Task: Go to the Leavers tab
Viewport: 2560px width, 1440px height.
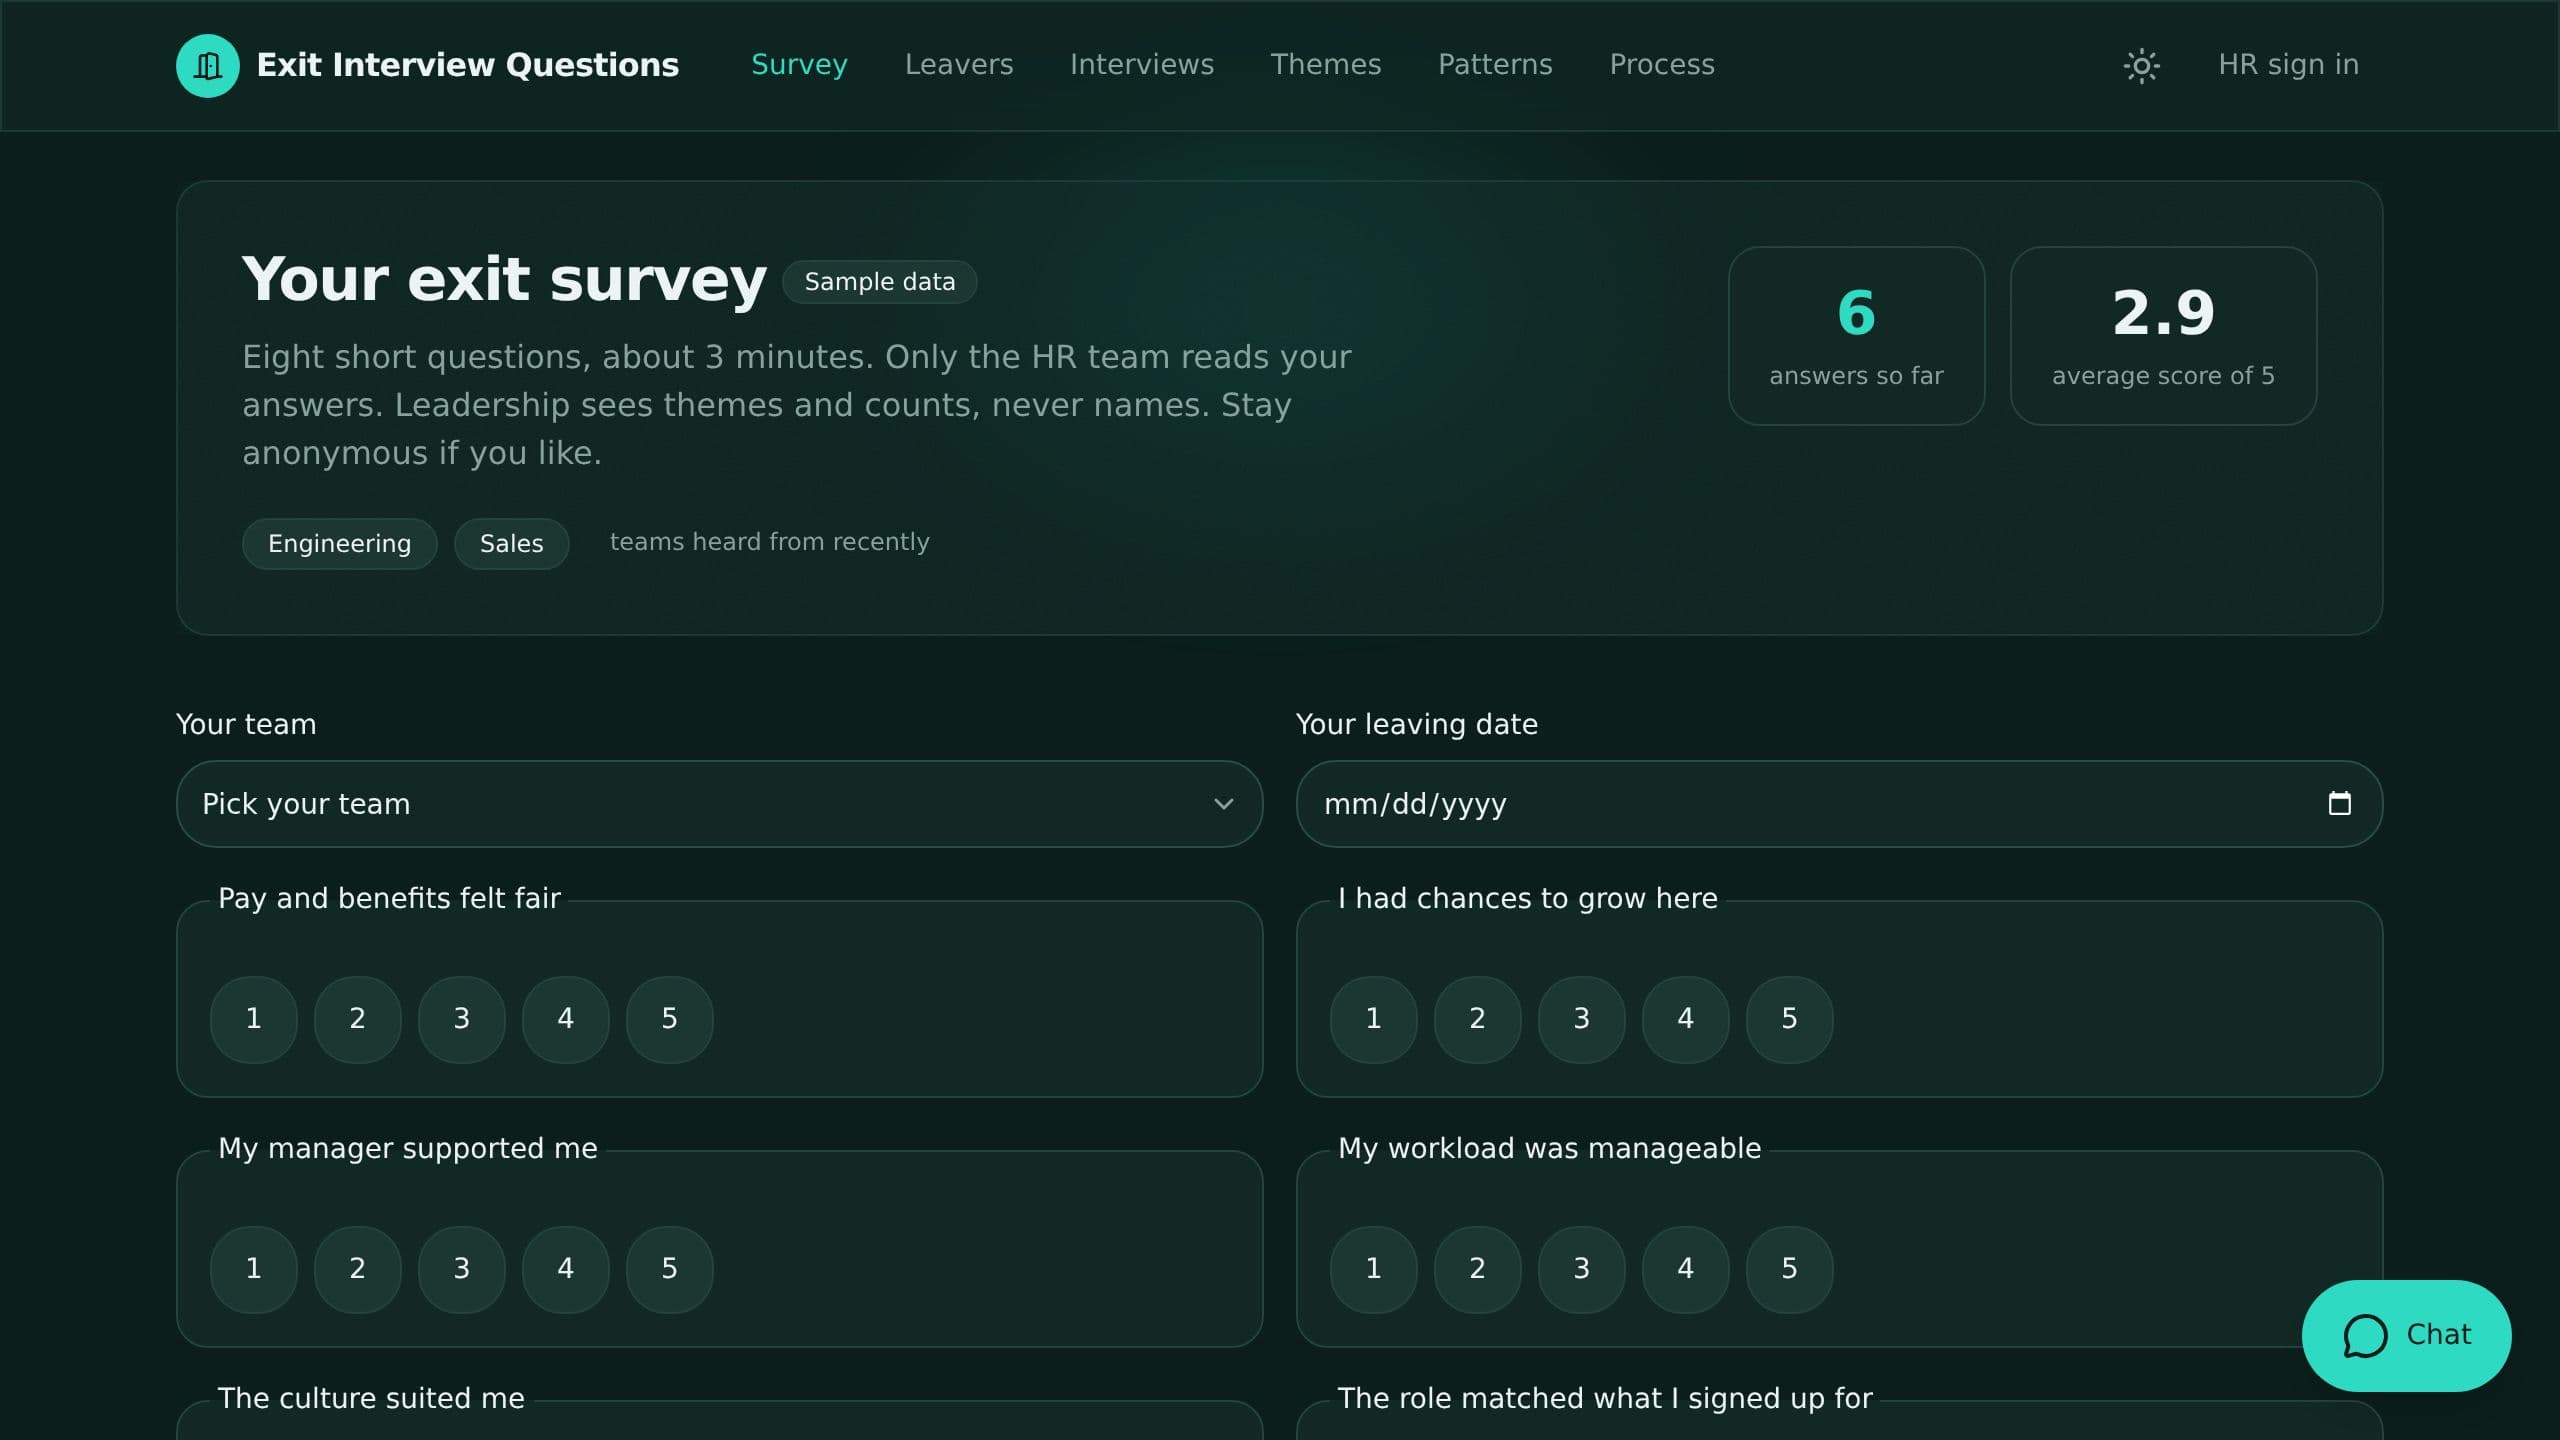Action: (x=959, y=65)
